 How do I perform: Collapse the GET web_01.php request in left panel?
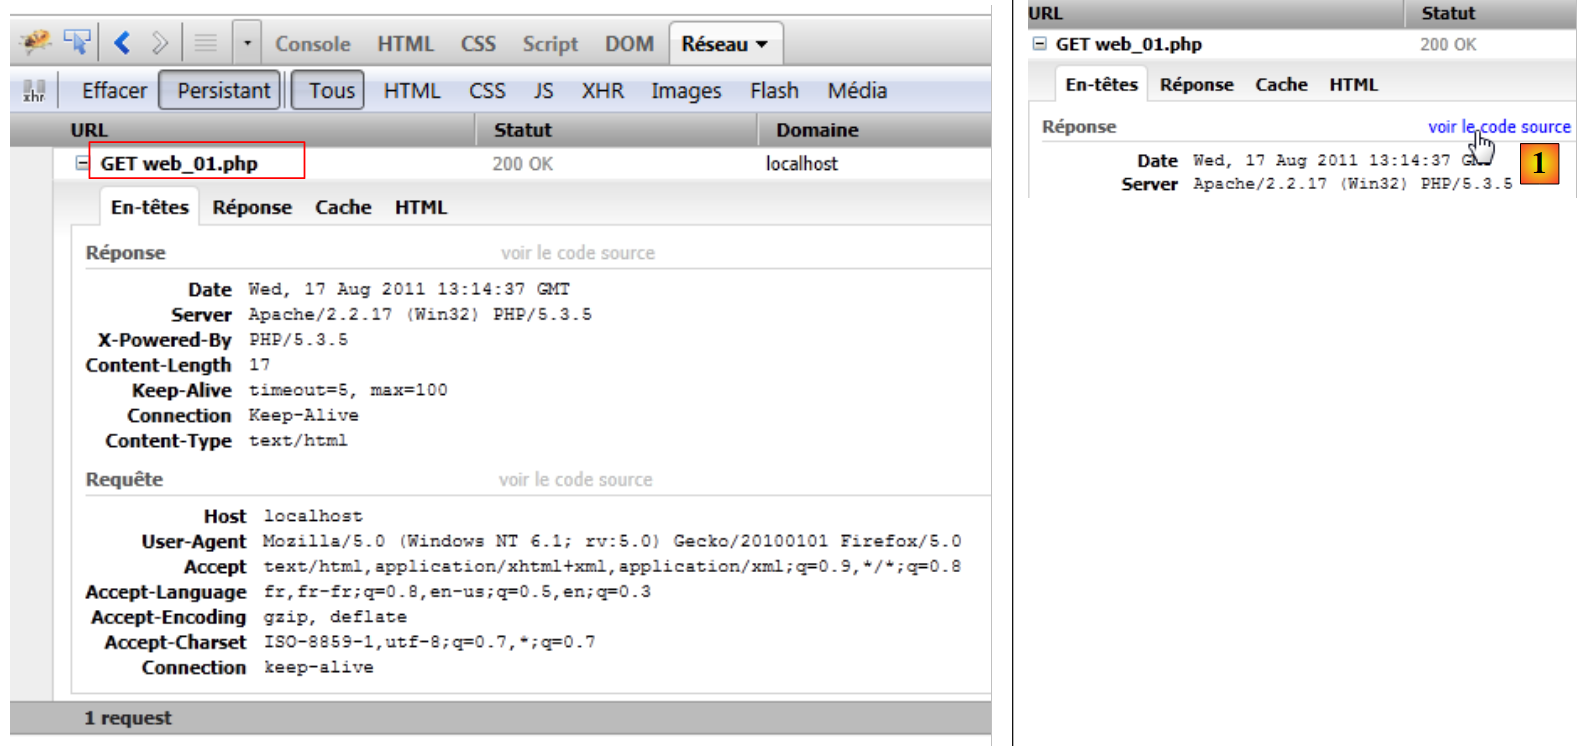tap(82, 163)
